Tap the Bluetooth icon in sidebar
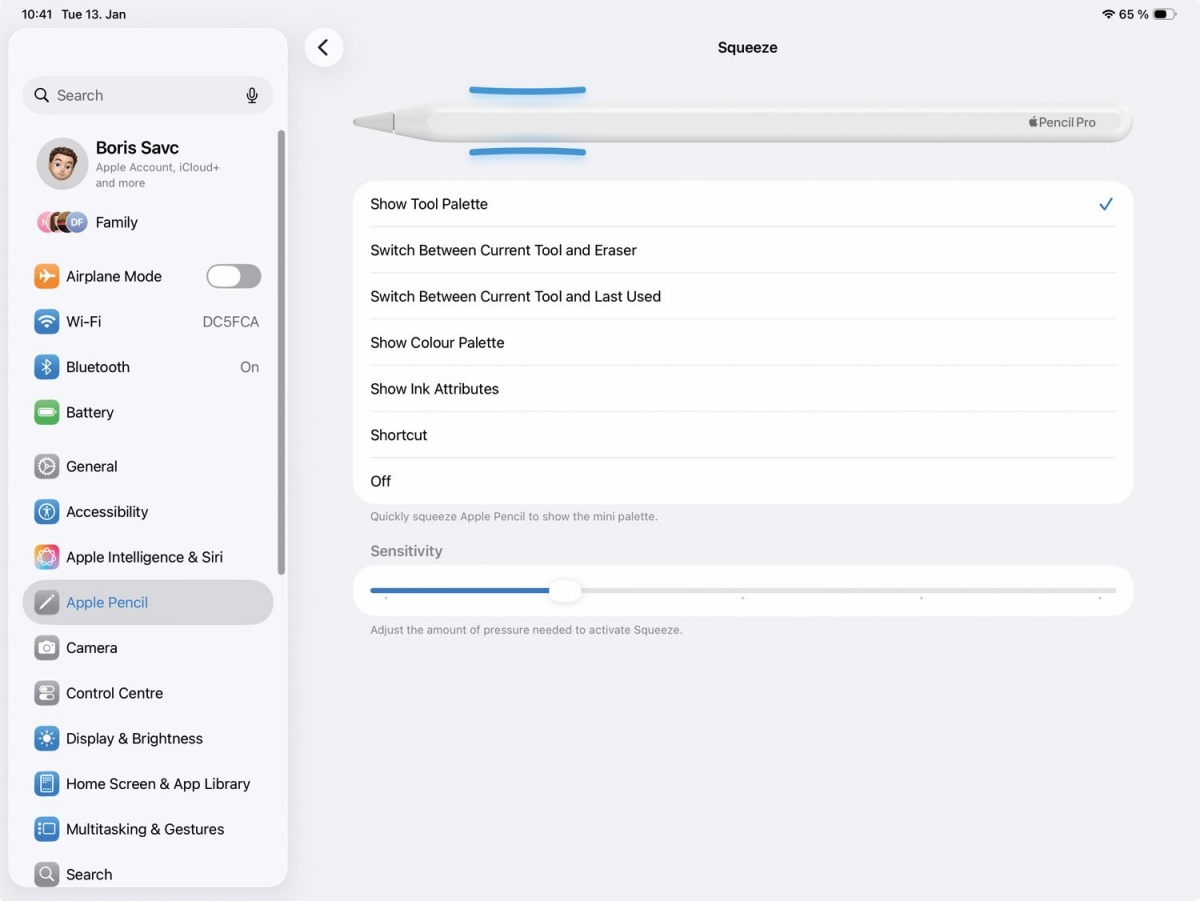 point(46,367)
